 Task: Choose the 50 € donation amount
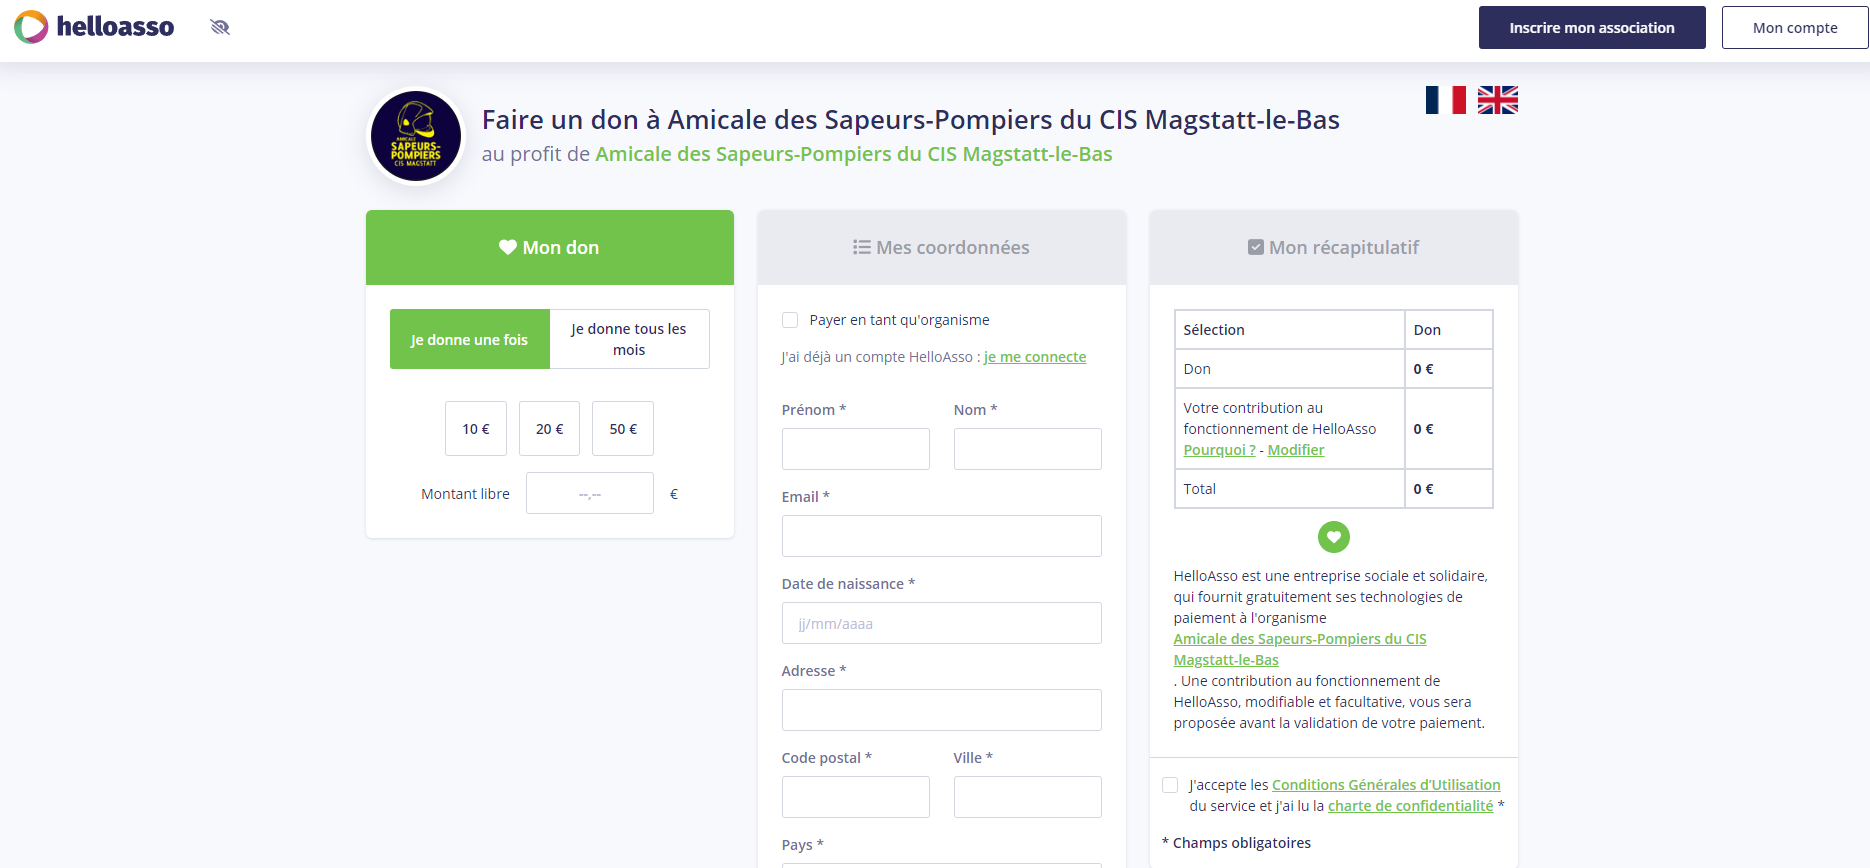pos(623,428)
